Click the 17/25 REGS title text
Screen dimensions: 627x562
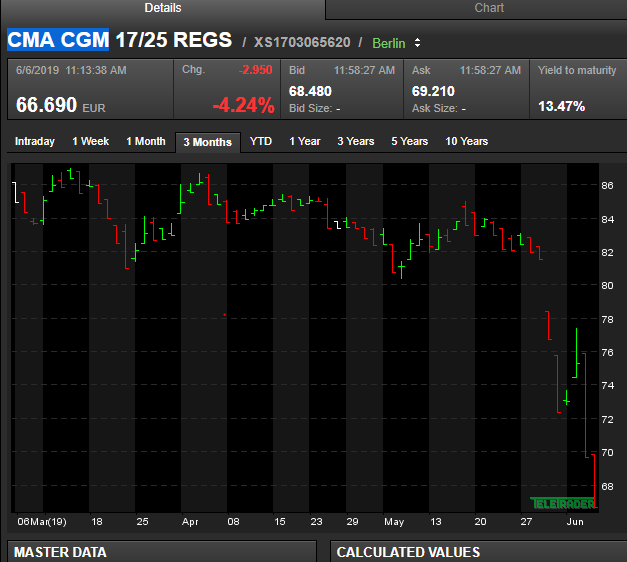(174, 40)
